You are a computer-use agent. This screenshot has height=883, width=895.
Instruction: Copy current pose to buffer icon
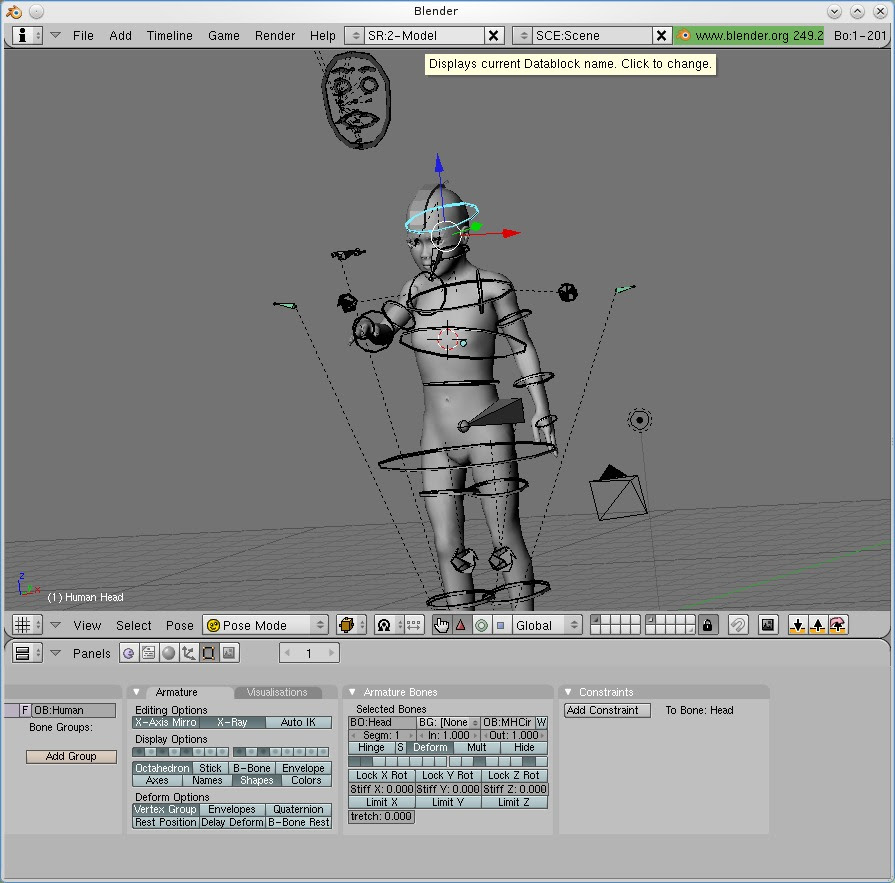tap(797, 626)
